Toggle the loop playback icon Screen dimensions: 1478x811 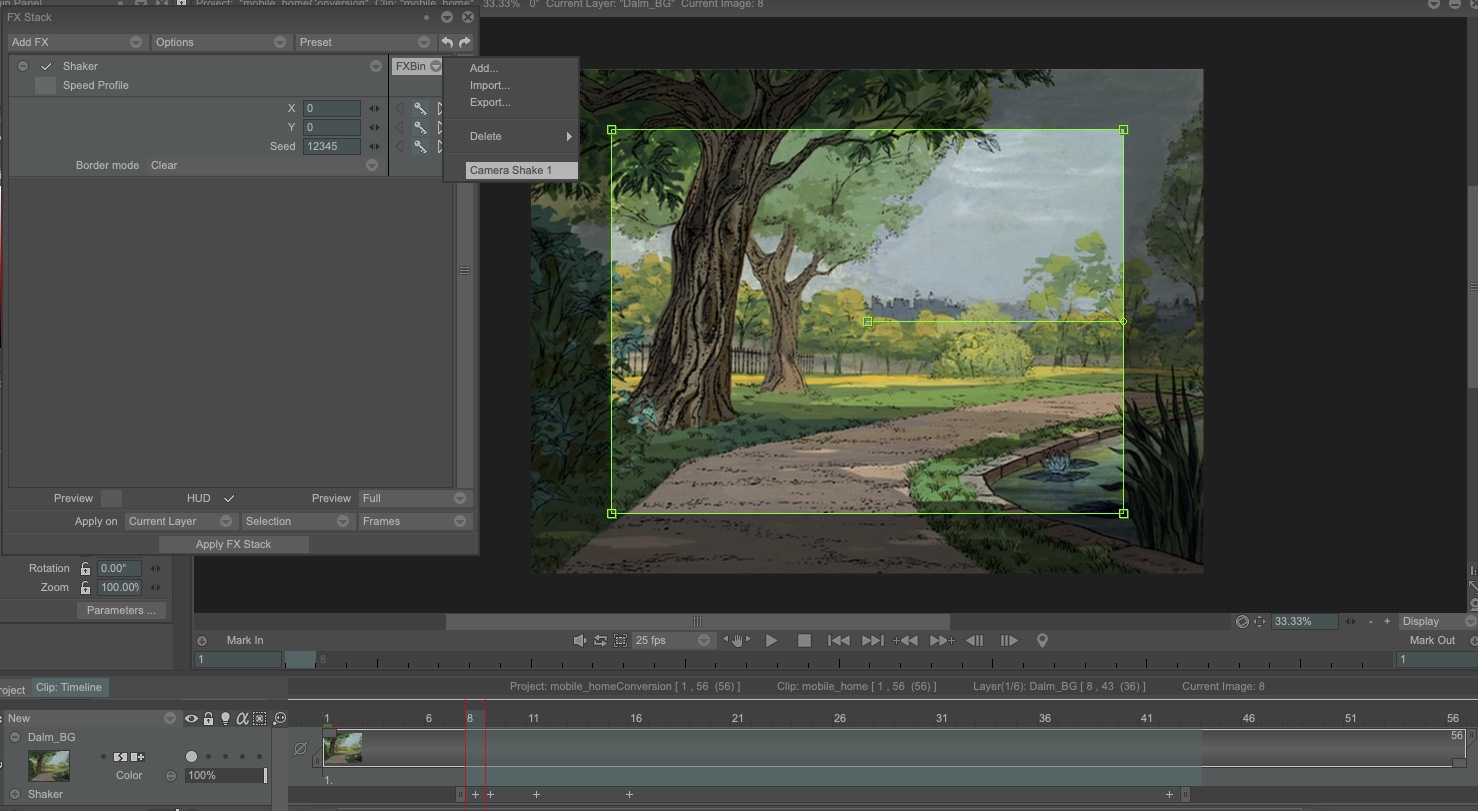pos(600,640)
